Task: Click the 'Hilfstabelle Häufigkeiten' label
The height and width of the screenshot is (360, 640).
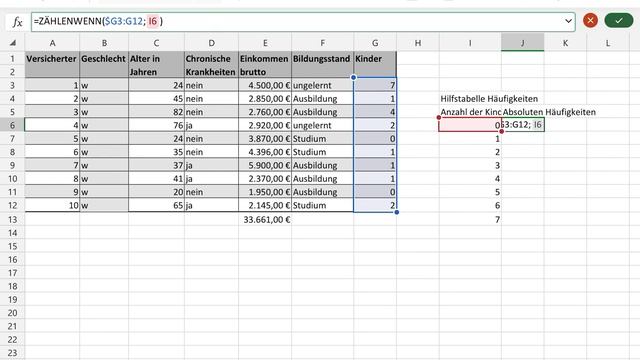Action: click(x=489, y=98)
